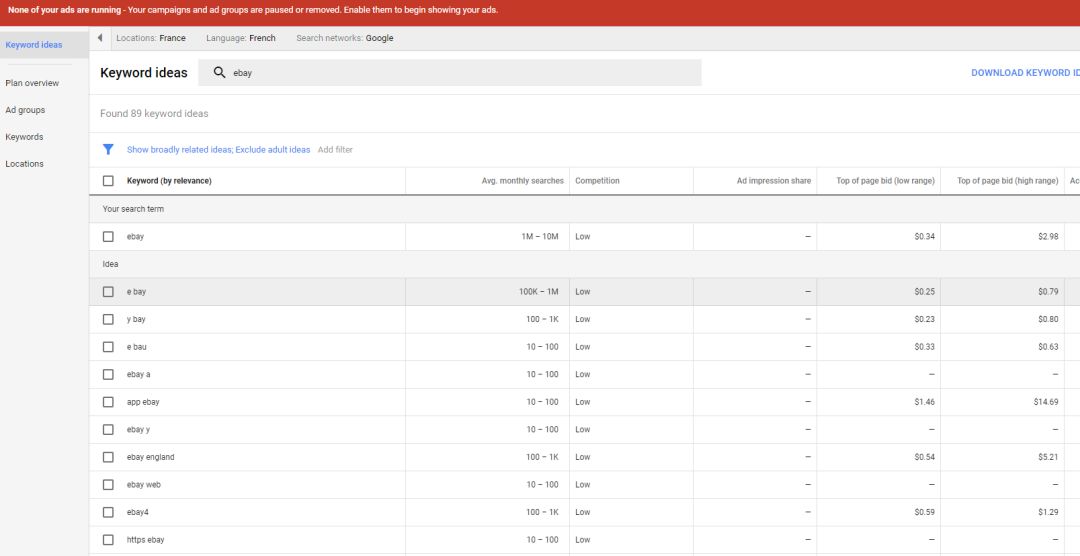Select the 'app ebay' keyword checkbox
The width and height of the screenshot is (1080, 556).
coord(108,402)
